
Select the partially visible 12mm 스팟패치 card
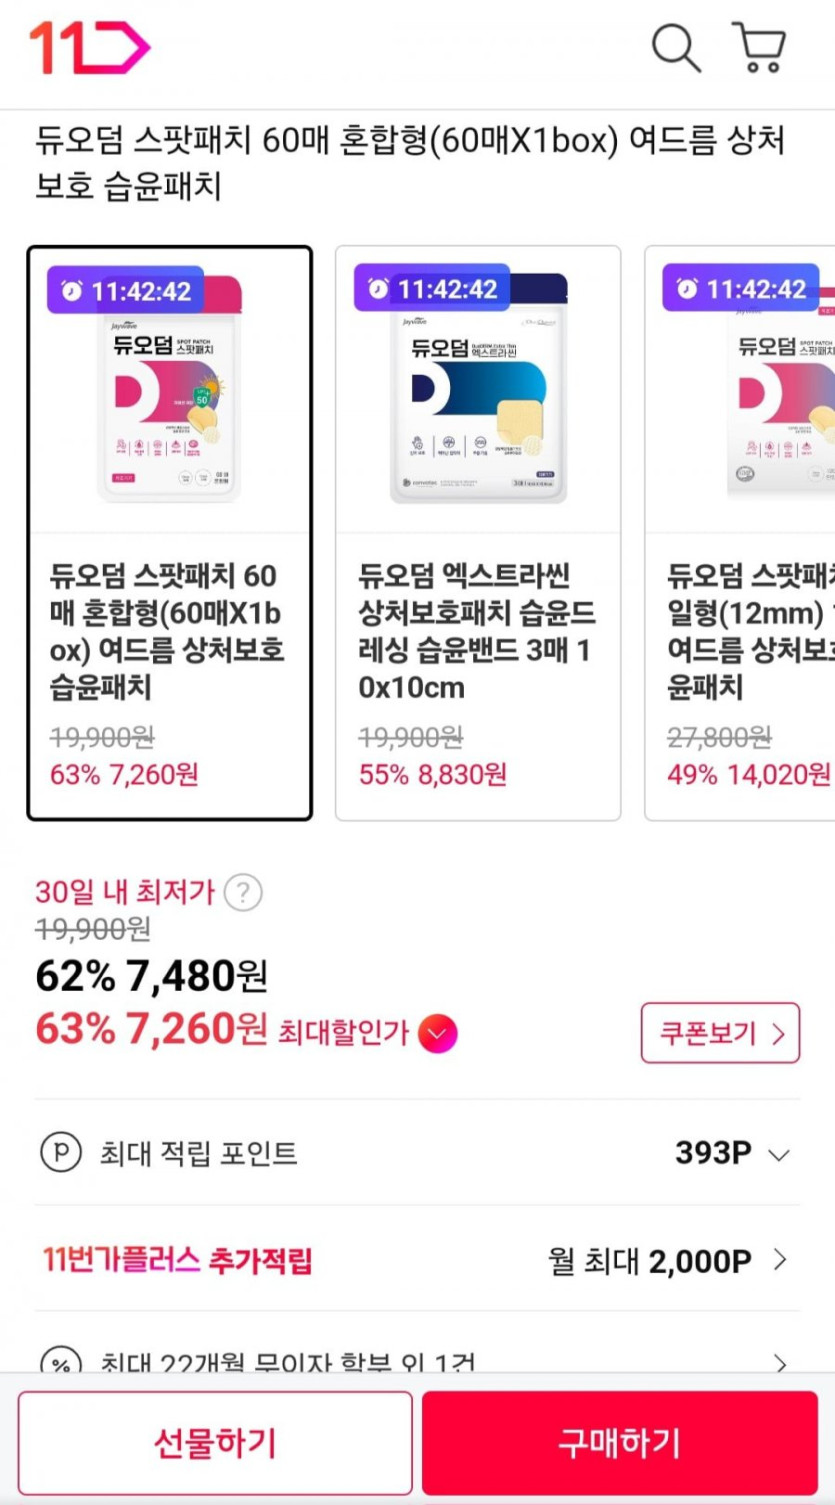[745, 530]
